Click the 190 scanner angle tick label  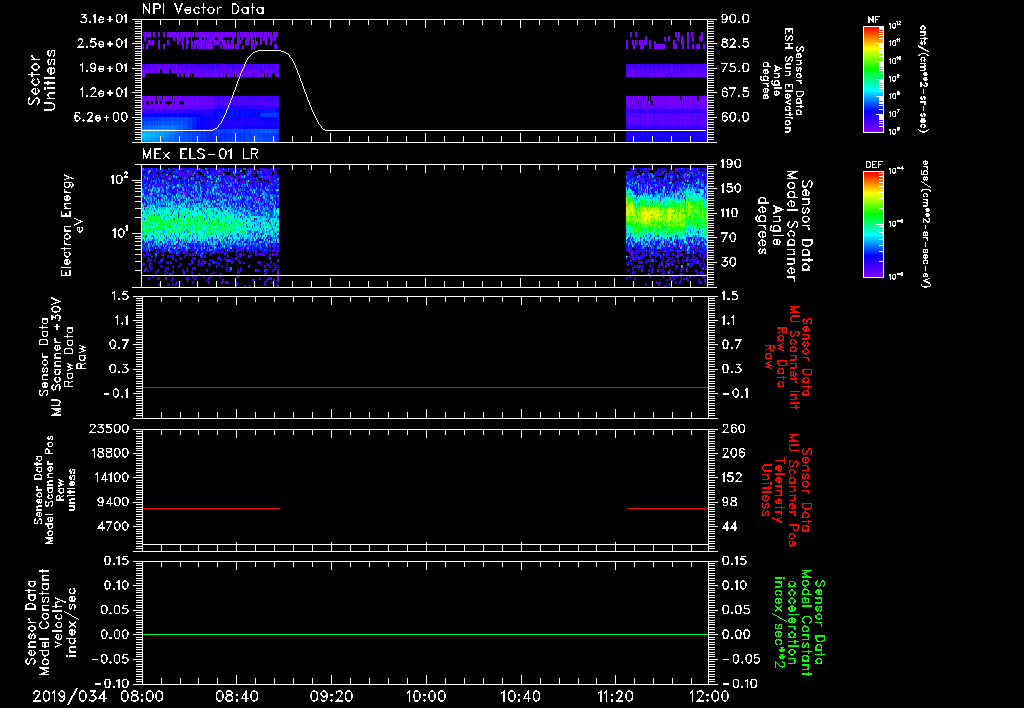pos(731,164)
